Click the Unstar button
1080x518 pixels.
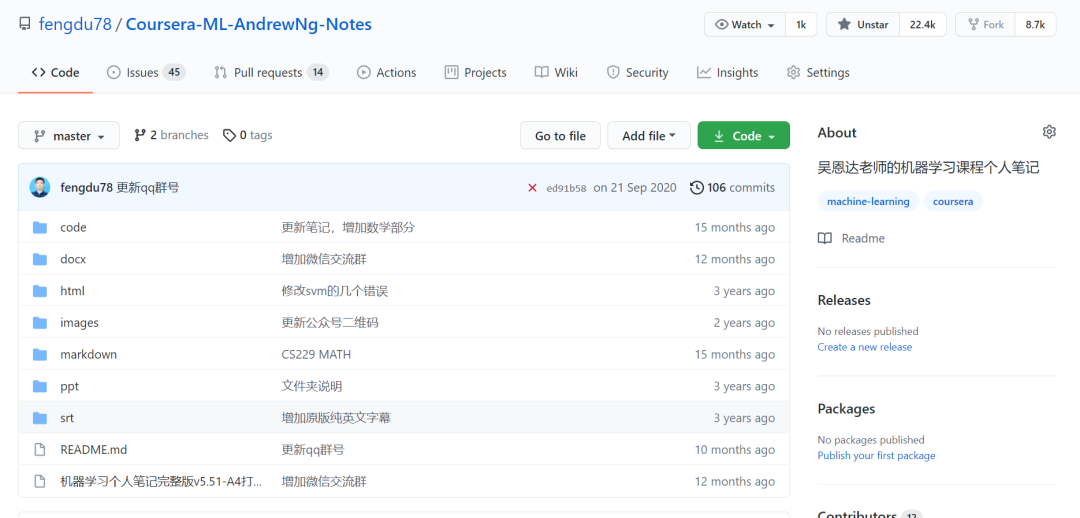(x=863, y=25)
